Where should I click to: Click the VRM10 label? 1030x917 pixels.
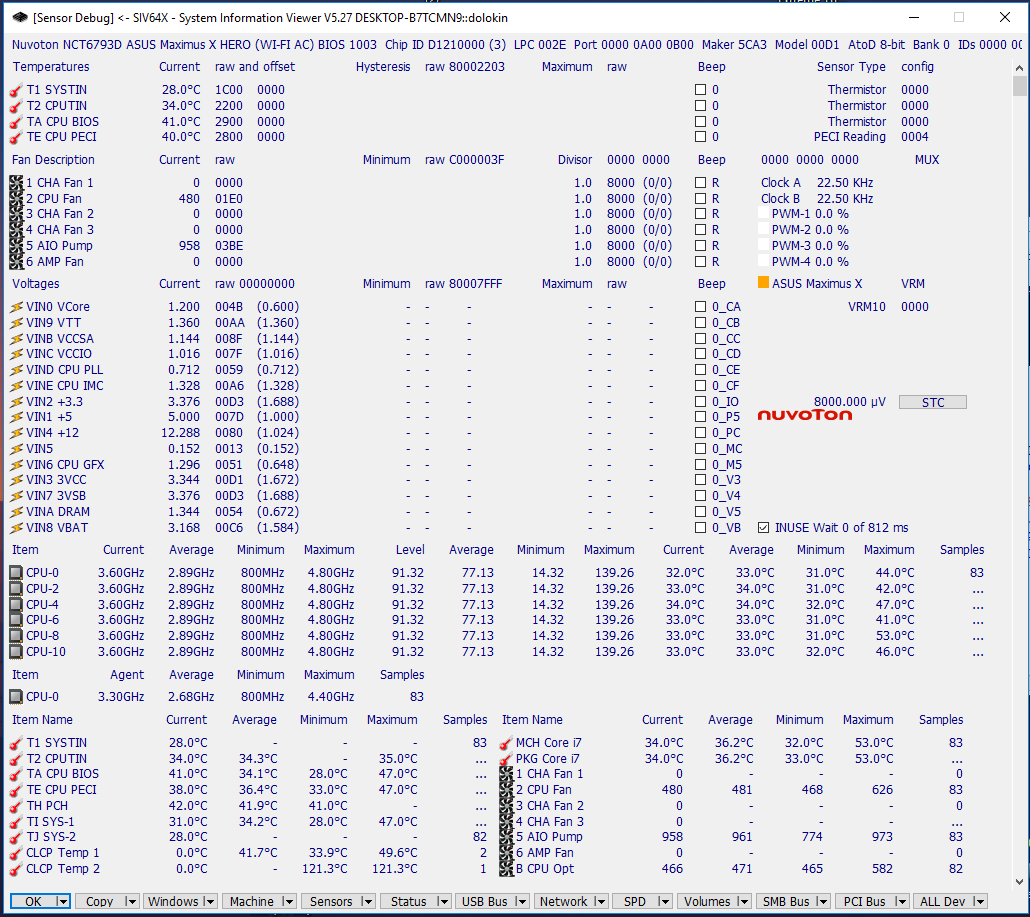point(866,307)
